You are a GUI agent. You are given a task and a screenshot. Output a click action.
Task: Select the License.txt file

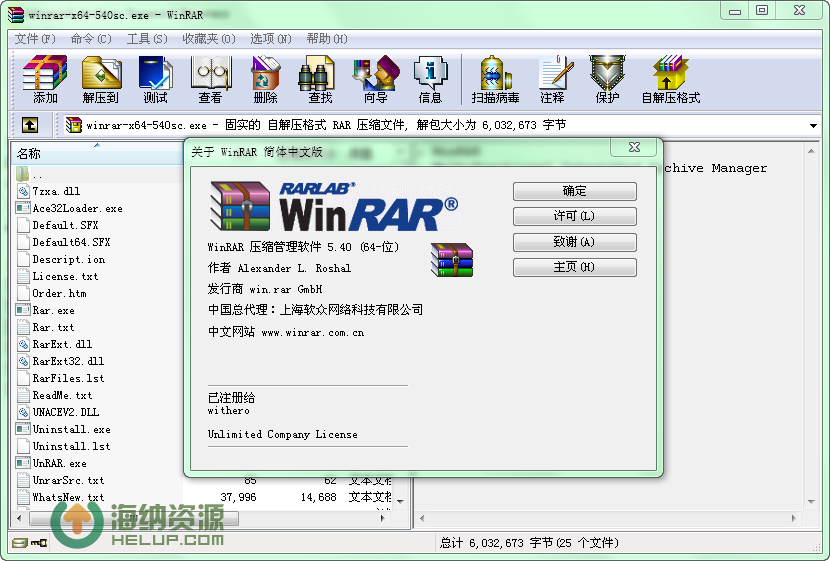[65, 276]
